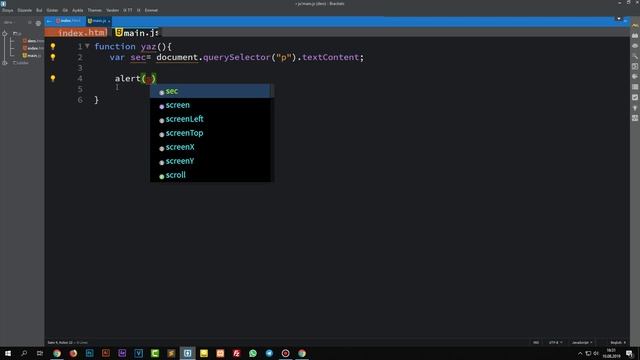The width and height of the screenshot is (640, 360).
Task: Choose 'screenY' from the autocomplete list
Action: click(x=210, y=161)
